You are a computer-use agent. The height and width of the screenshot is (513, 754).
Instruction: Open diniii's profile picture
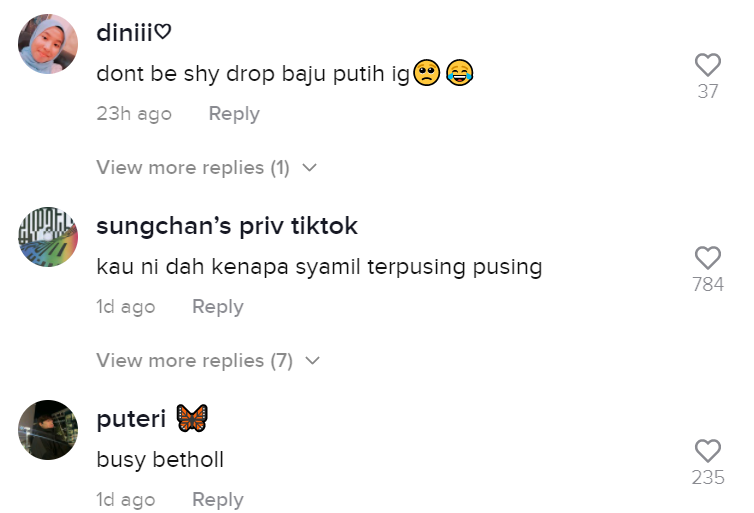click(48, 44)
